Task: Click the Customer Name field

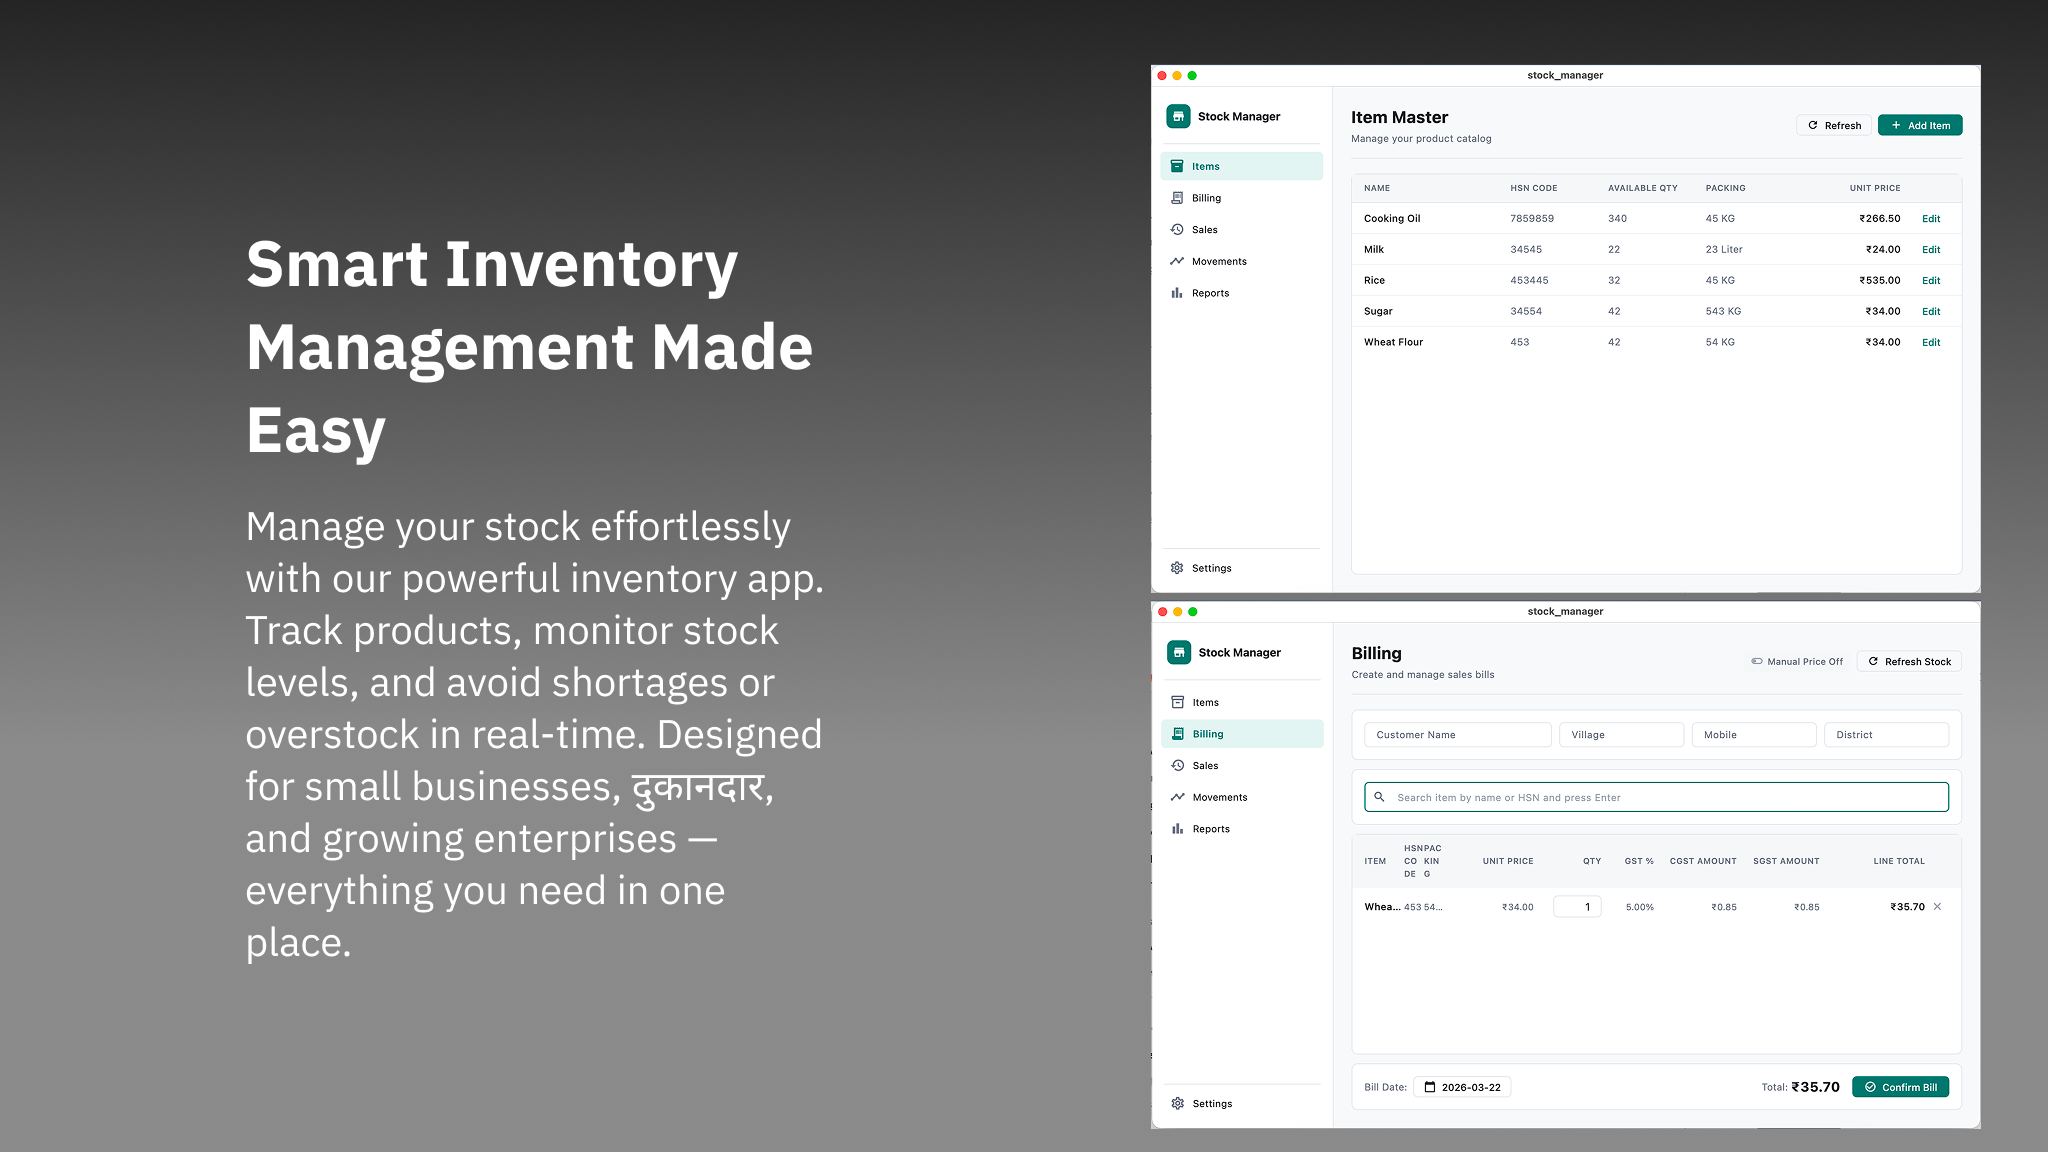Action: (1457, 734)
